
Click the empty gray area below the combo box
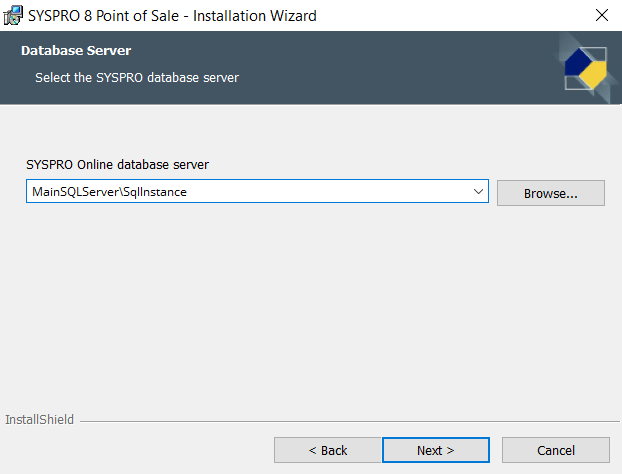(300, 300)
